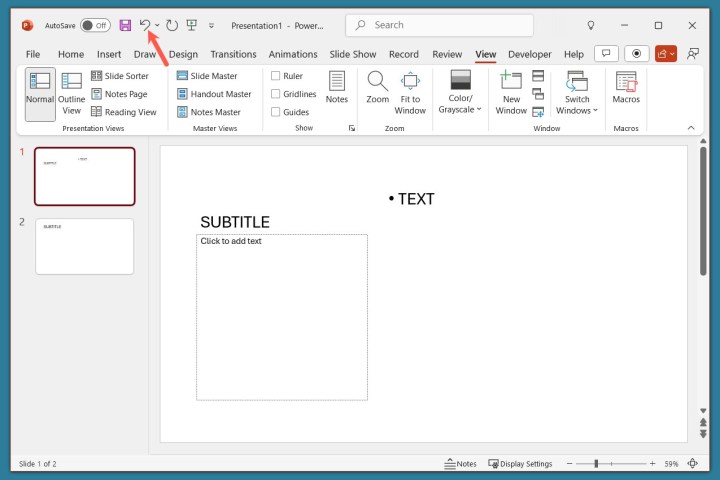
Task: Click the Arrange All icon
Action: tap(538, 76)
